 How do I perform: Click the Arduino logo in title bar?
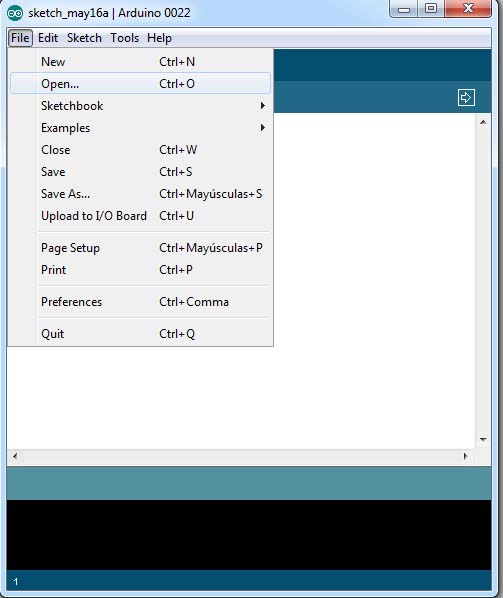pyautogui.click(x=15, y=13)
